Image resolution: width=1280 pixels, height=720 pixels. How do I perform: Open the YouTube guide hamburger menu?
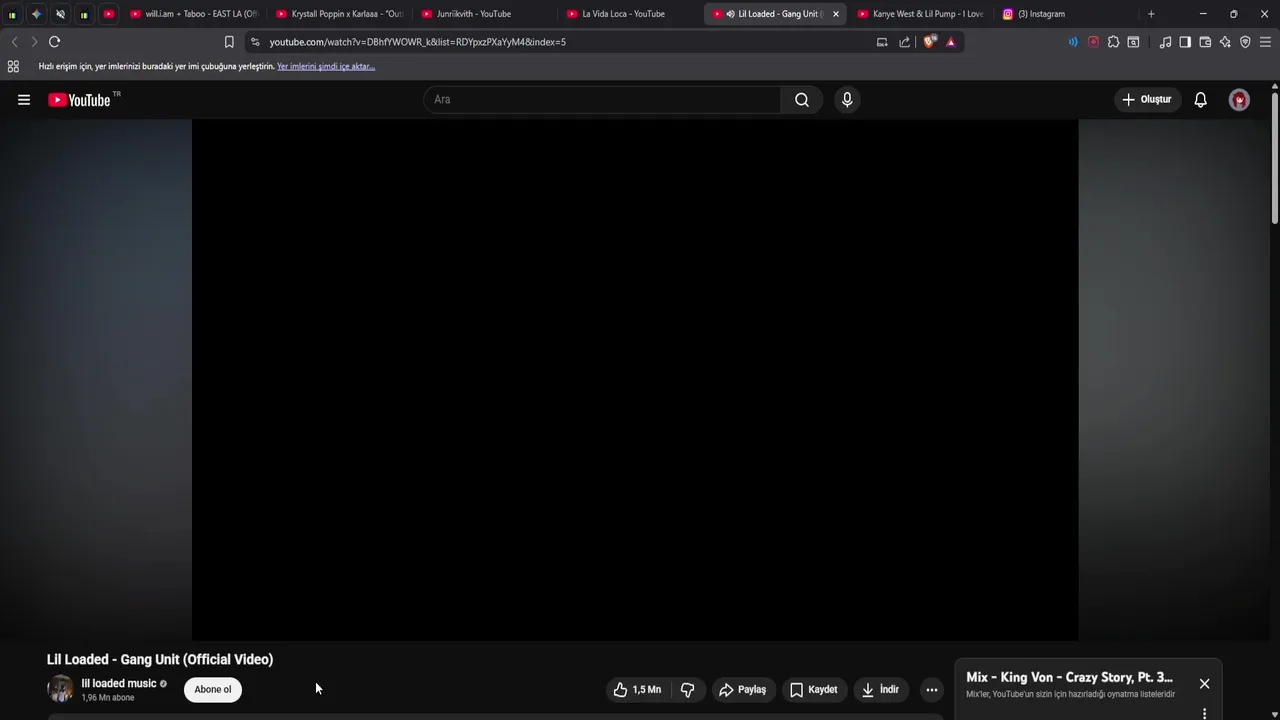(x=24, y=100)
